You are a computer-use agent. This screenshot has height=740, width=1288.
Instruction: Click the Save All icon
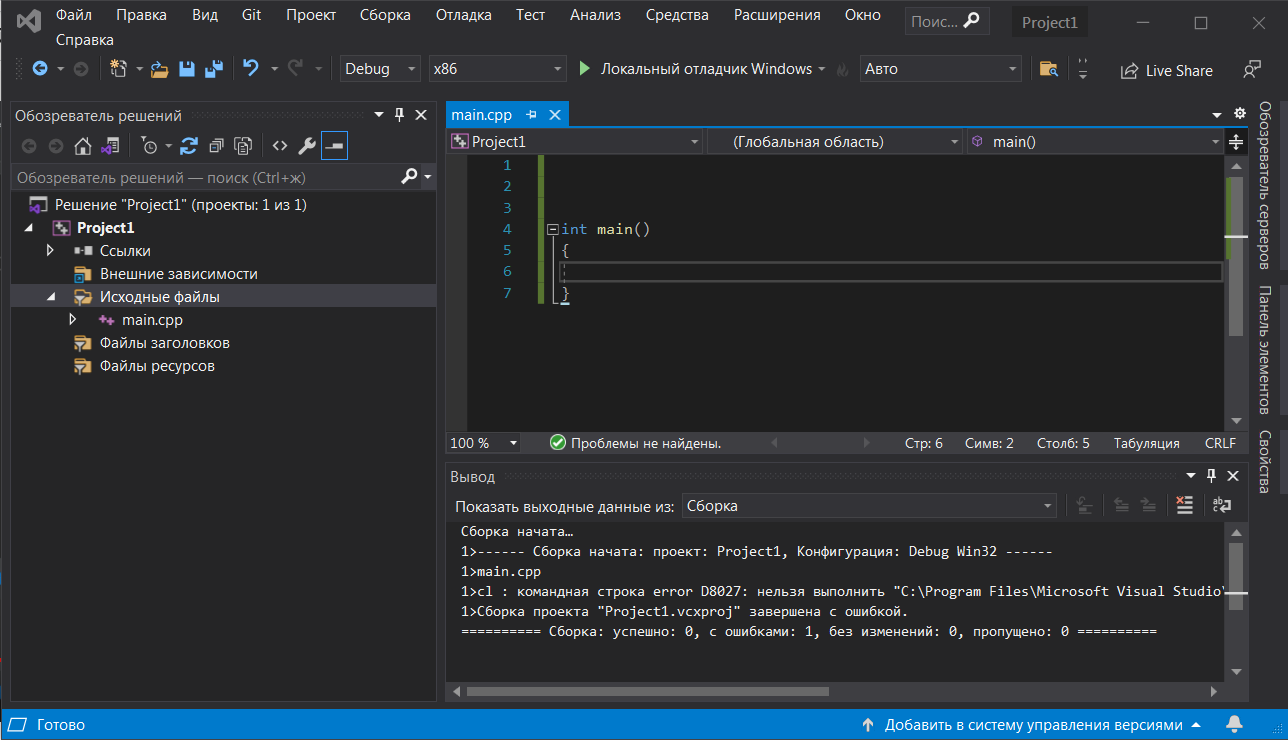[x=213, y=69]
